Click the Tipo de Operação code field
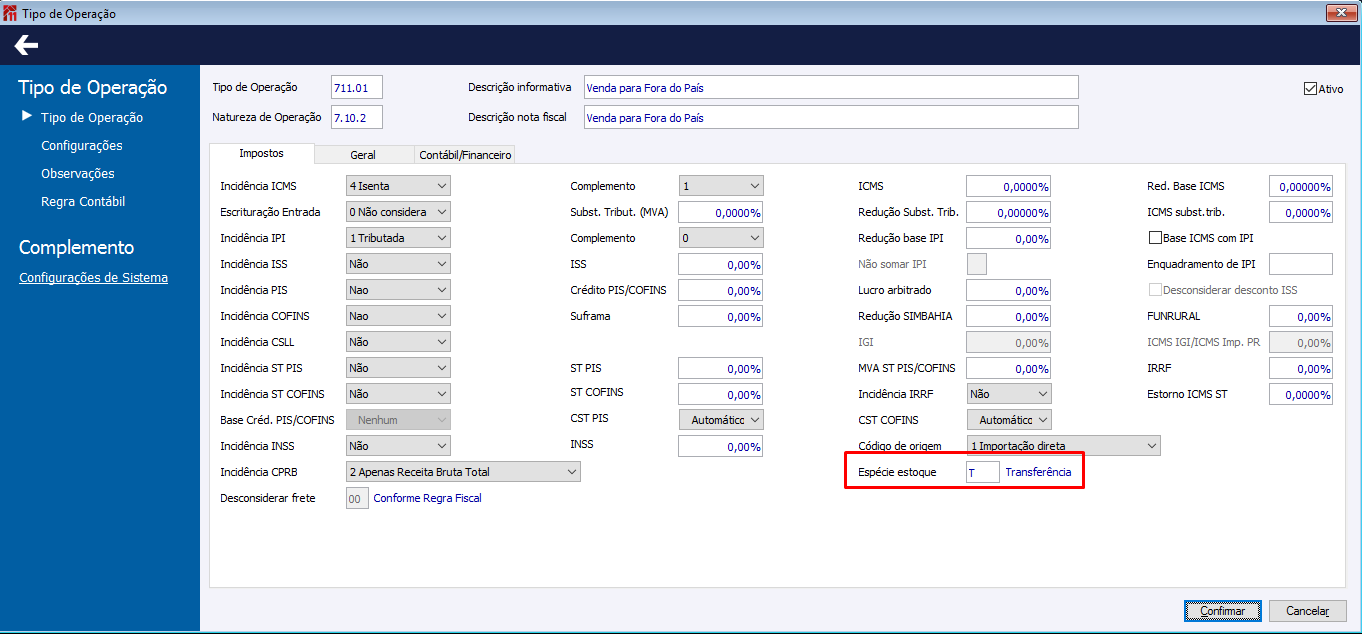 pyautogui.click(x=357, y=88)
